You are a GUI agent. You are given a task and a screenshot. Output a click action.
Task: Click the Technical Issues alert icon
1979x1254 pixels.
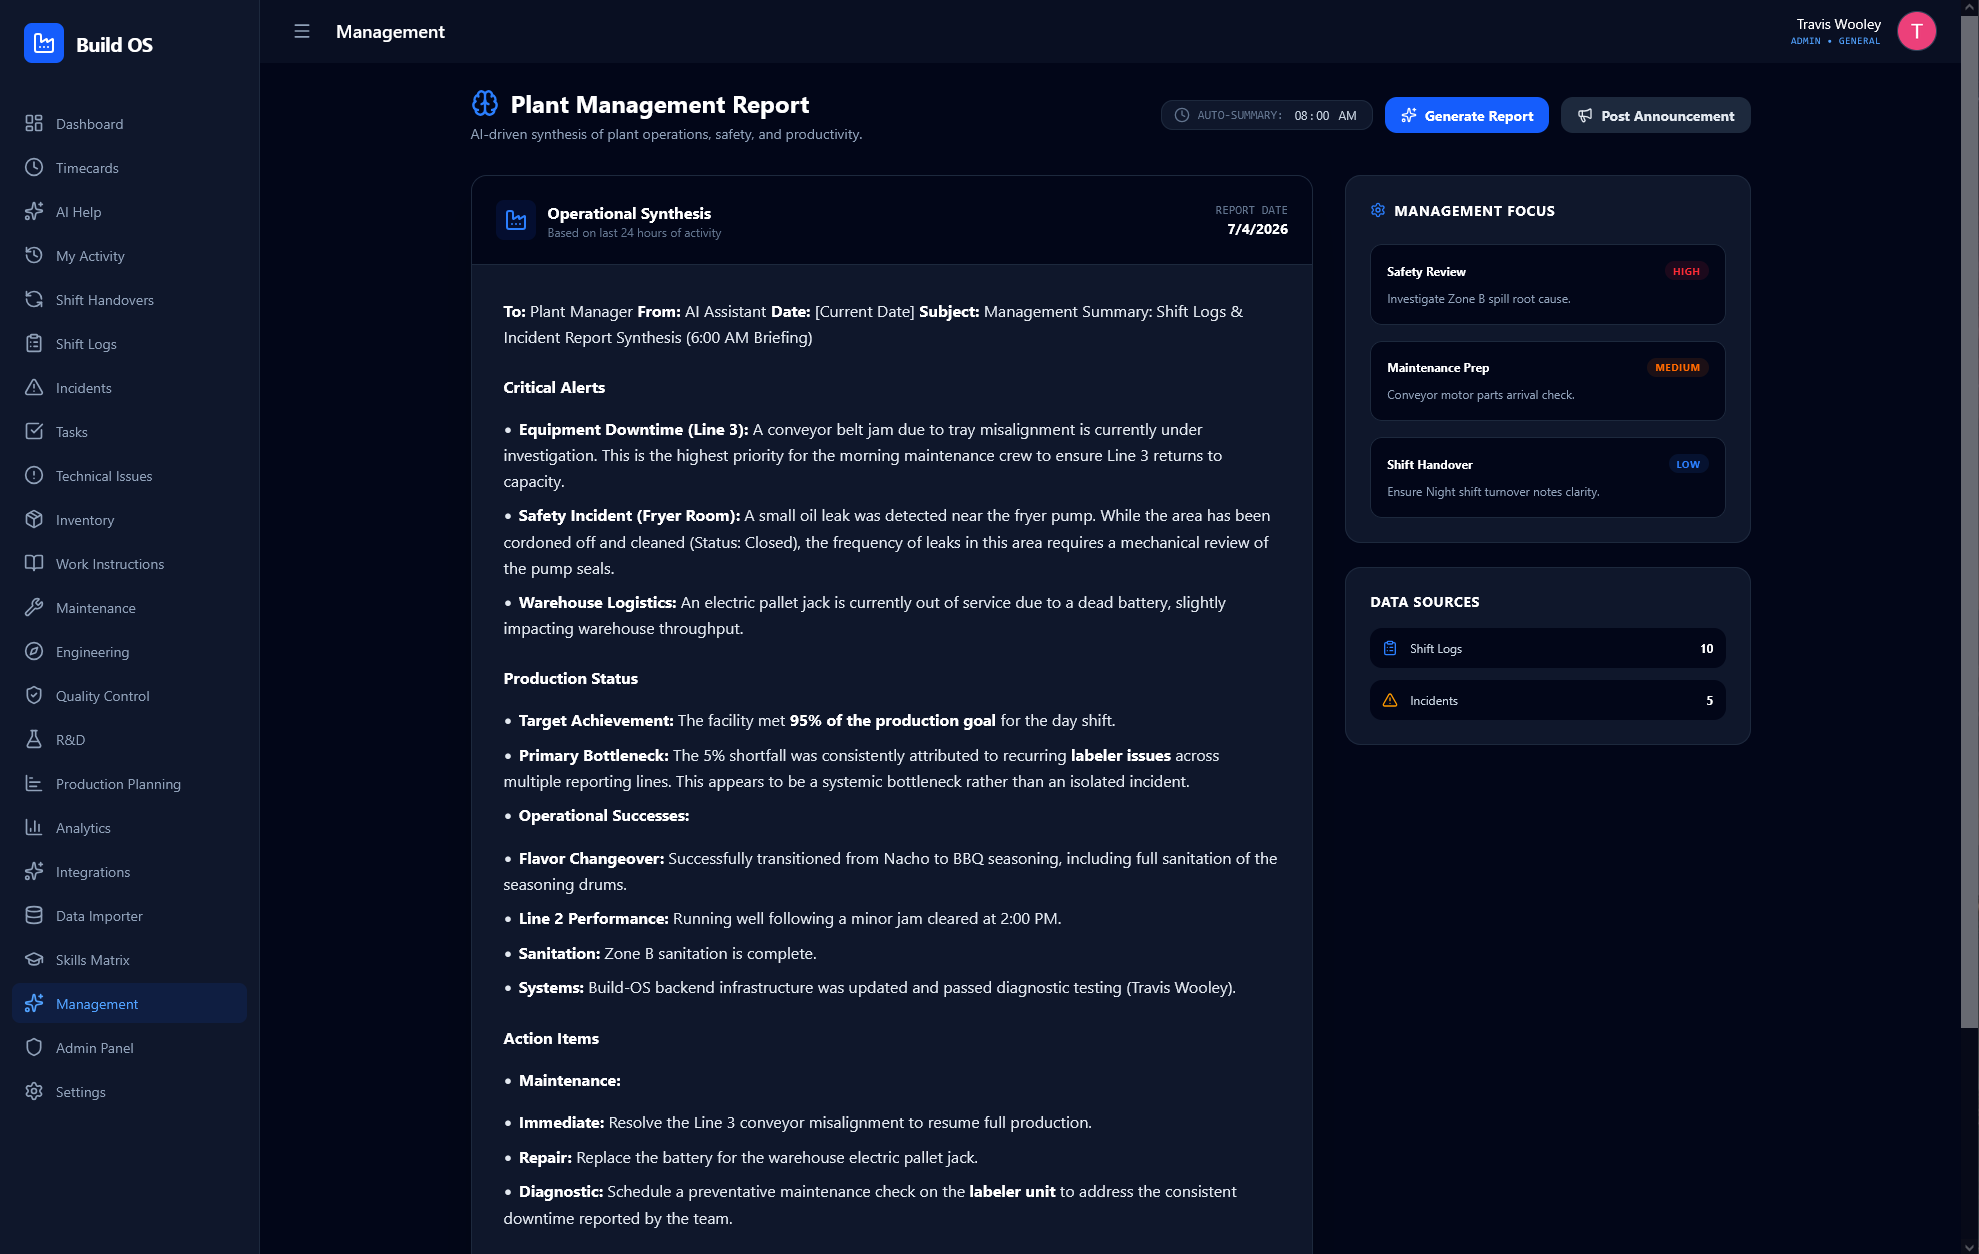[34, 475]
